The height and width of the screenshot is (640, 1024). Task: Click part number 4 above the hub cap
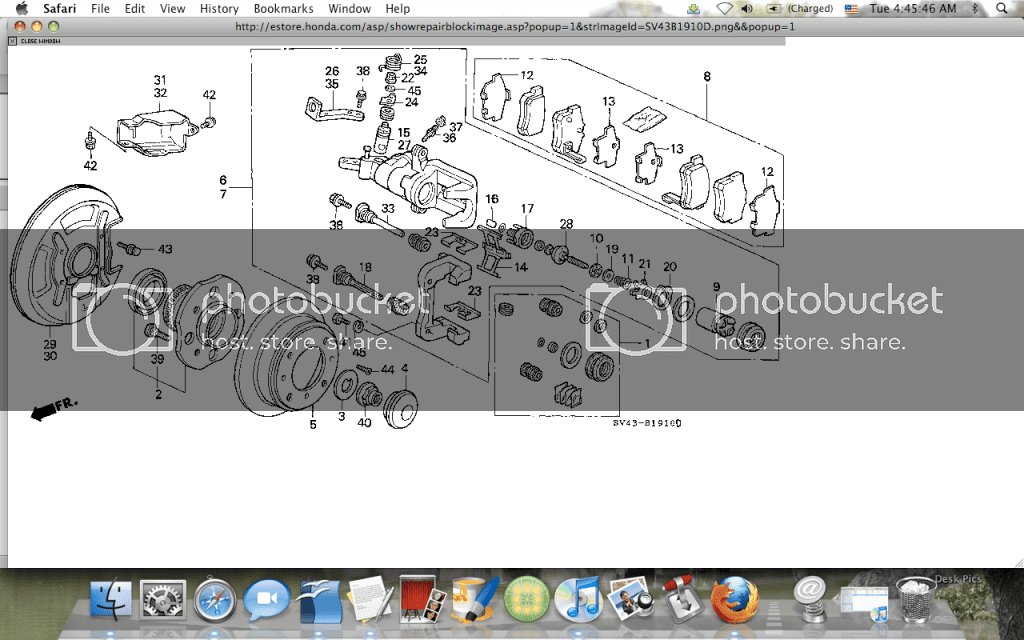[x=404, y=369]
